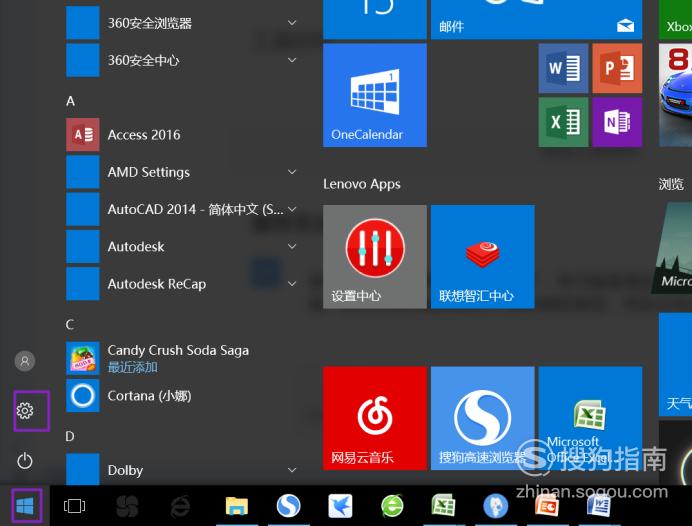Open Access 2016 from the app list
The height and width of the screenshot is (526, 692).
(181, 135)
